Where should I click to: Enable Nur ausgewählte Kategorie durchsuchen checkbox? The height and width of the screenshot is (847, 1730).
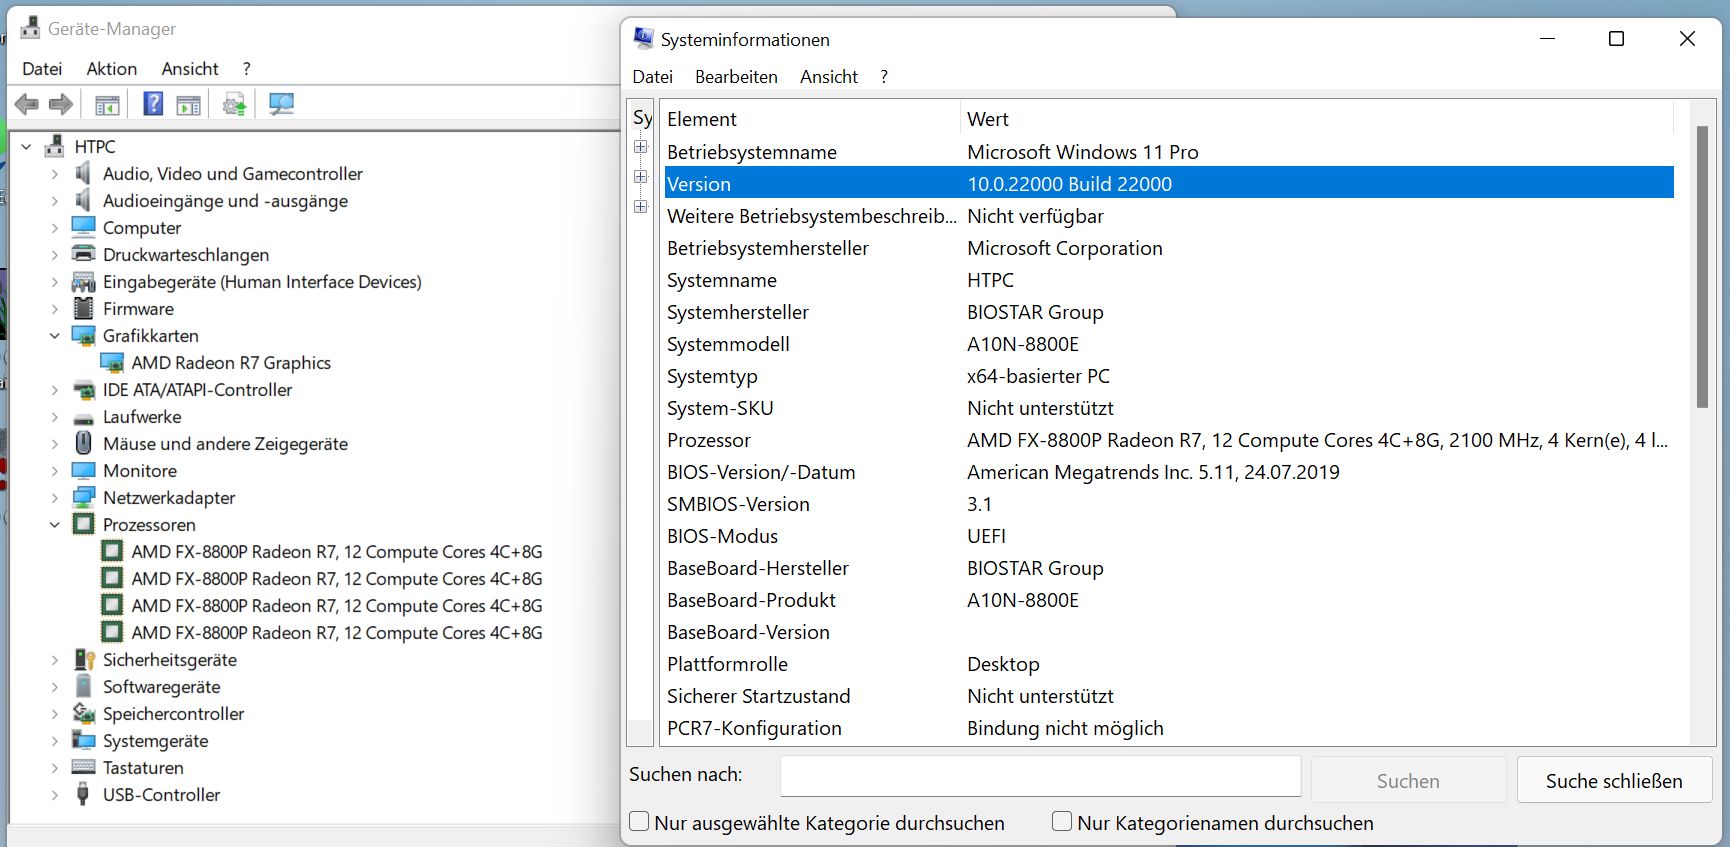(x=639, y=822)
